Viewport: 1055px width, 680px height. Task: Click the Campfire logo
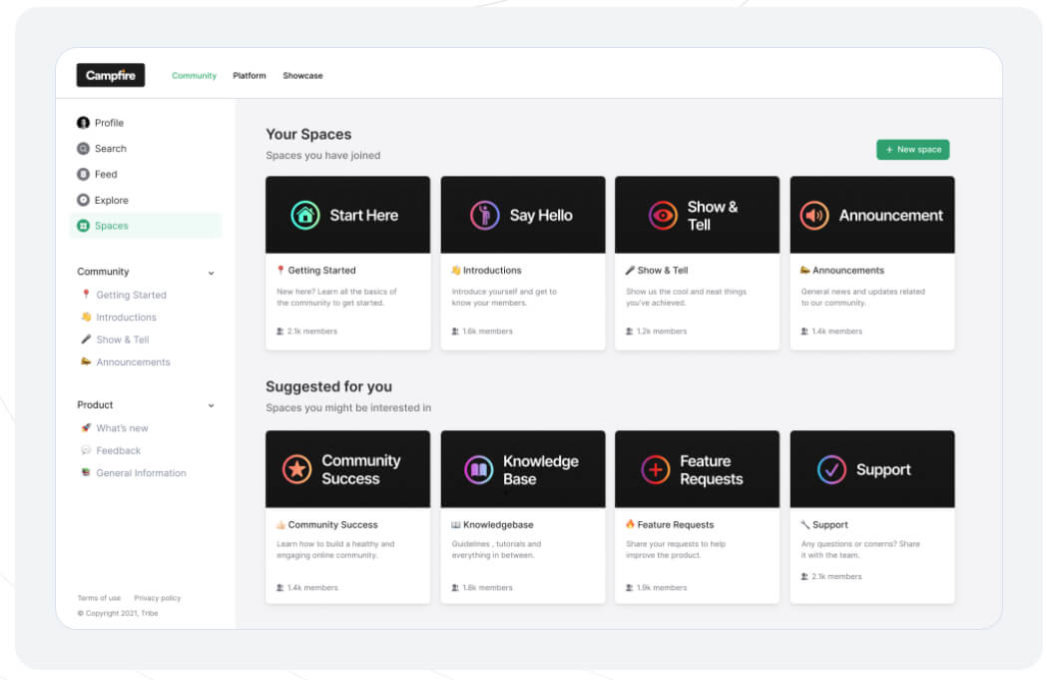coord(110,75)
